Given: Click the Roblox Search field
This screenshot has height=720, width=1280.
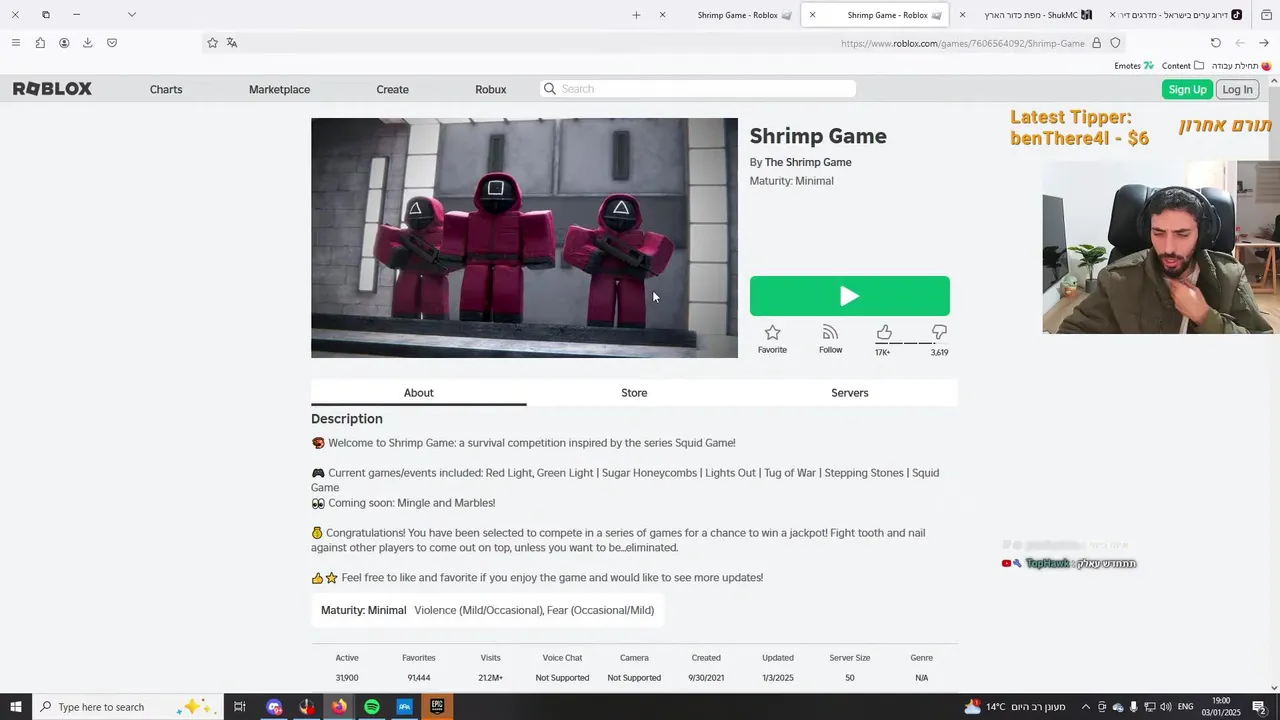Looking at the screenshot, I should [698, 89].
